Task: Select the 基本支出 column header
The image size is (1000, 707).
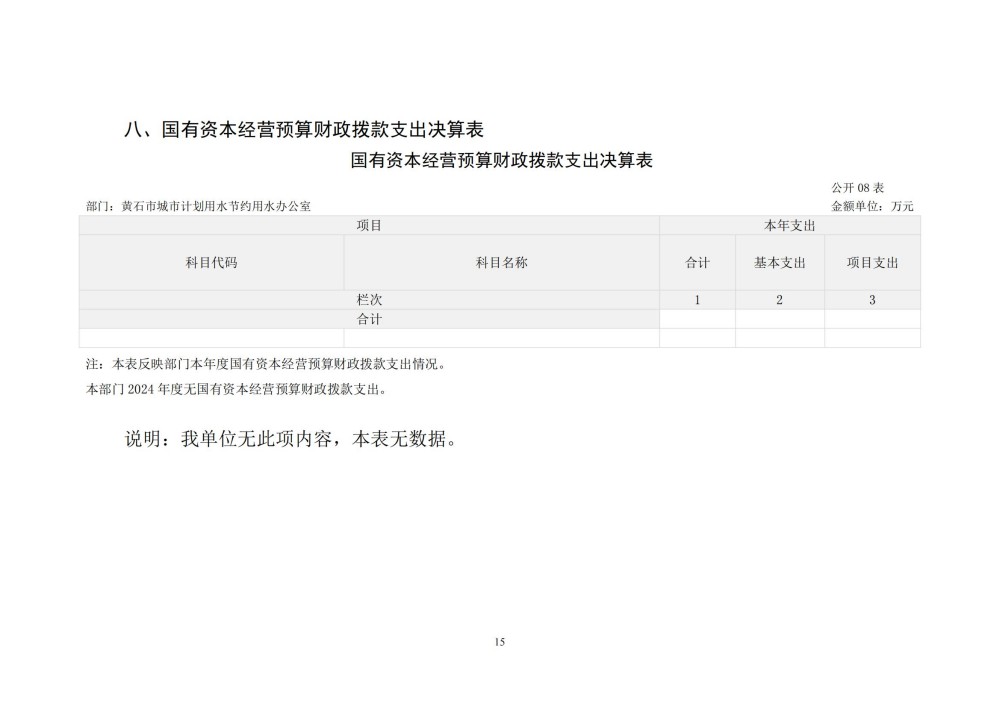Action: (x=779, y=263)
